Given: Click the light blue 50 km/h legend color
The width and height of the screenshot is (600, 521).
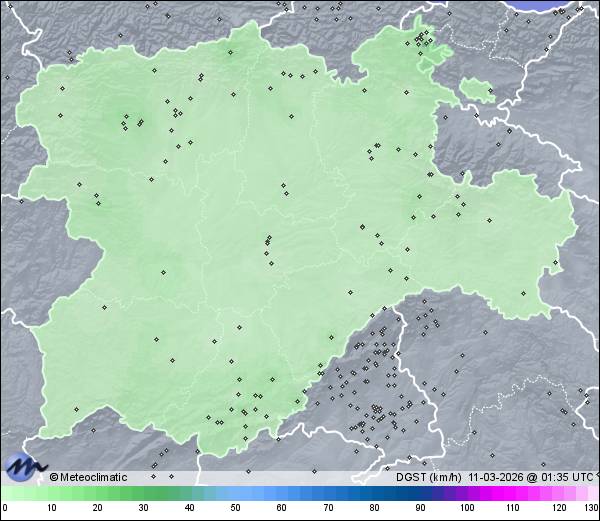Looking at the screenshot, I should tap(235, 494).
